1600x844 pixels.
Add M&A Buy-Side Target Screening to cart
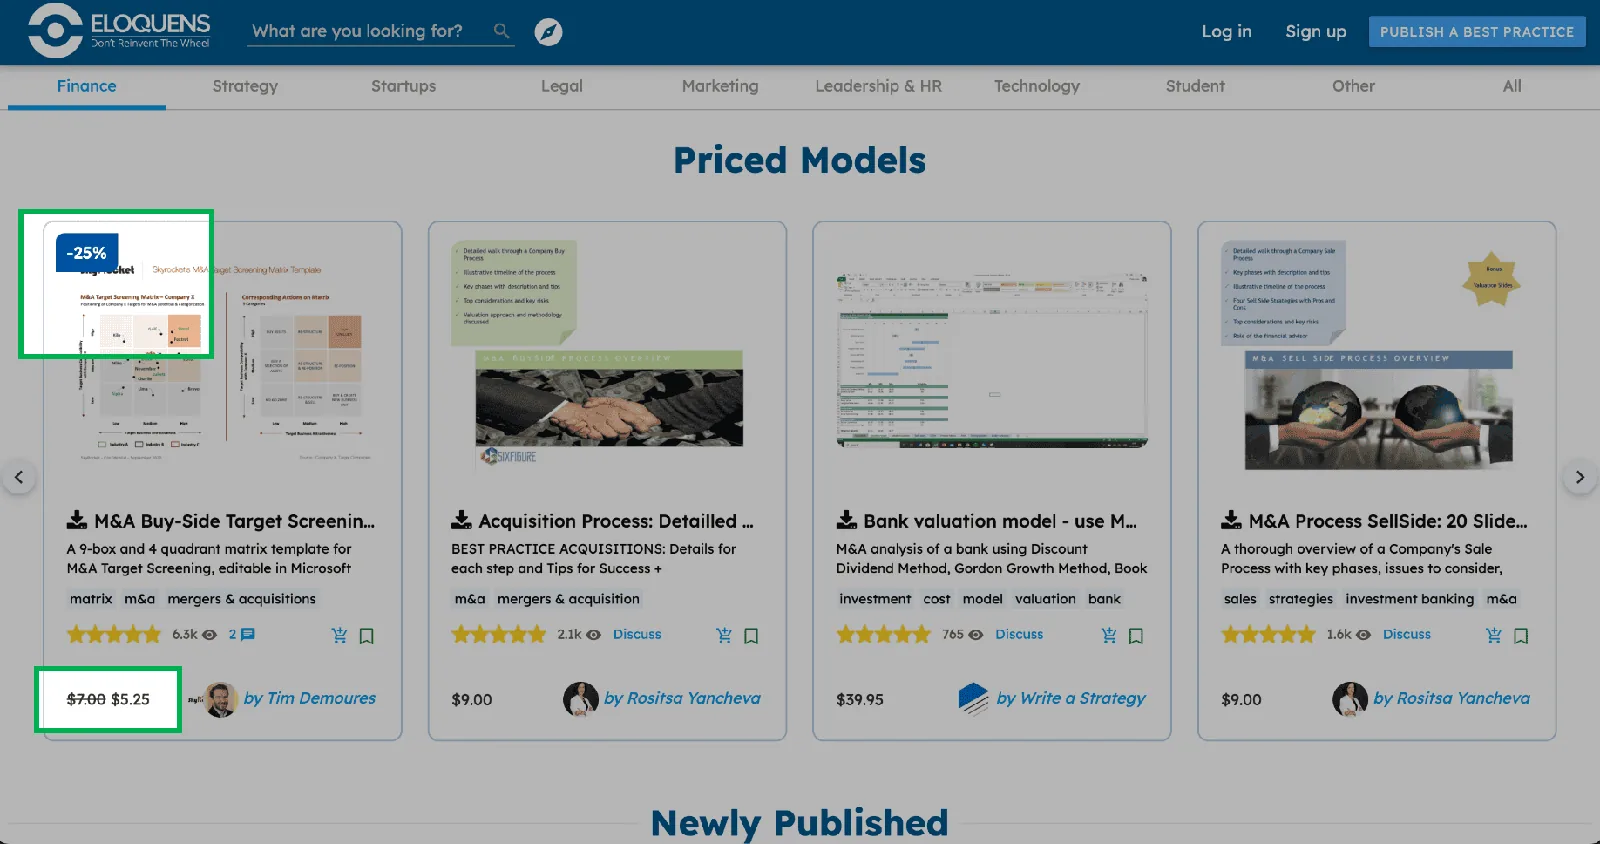[x=340, y=635]
